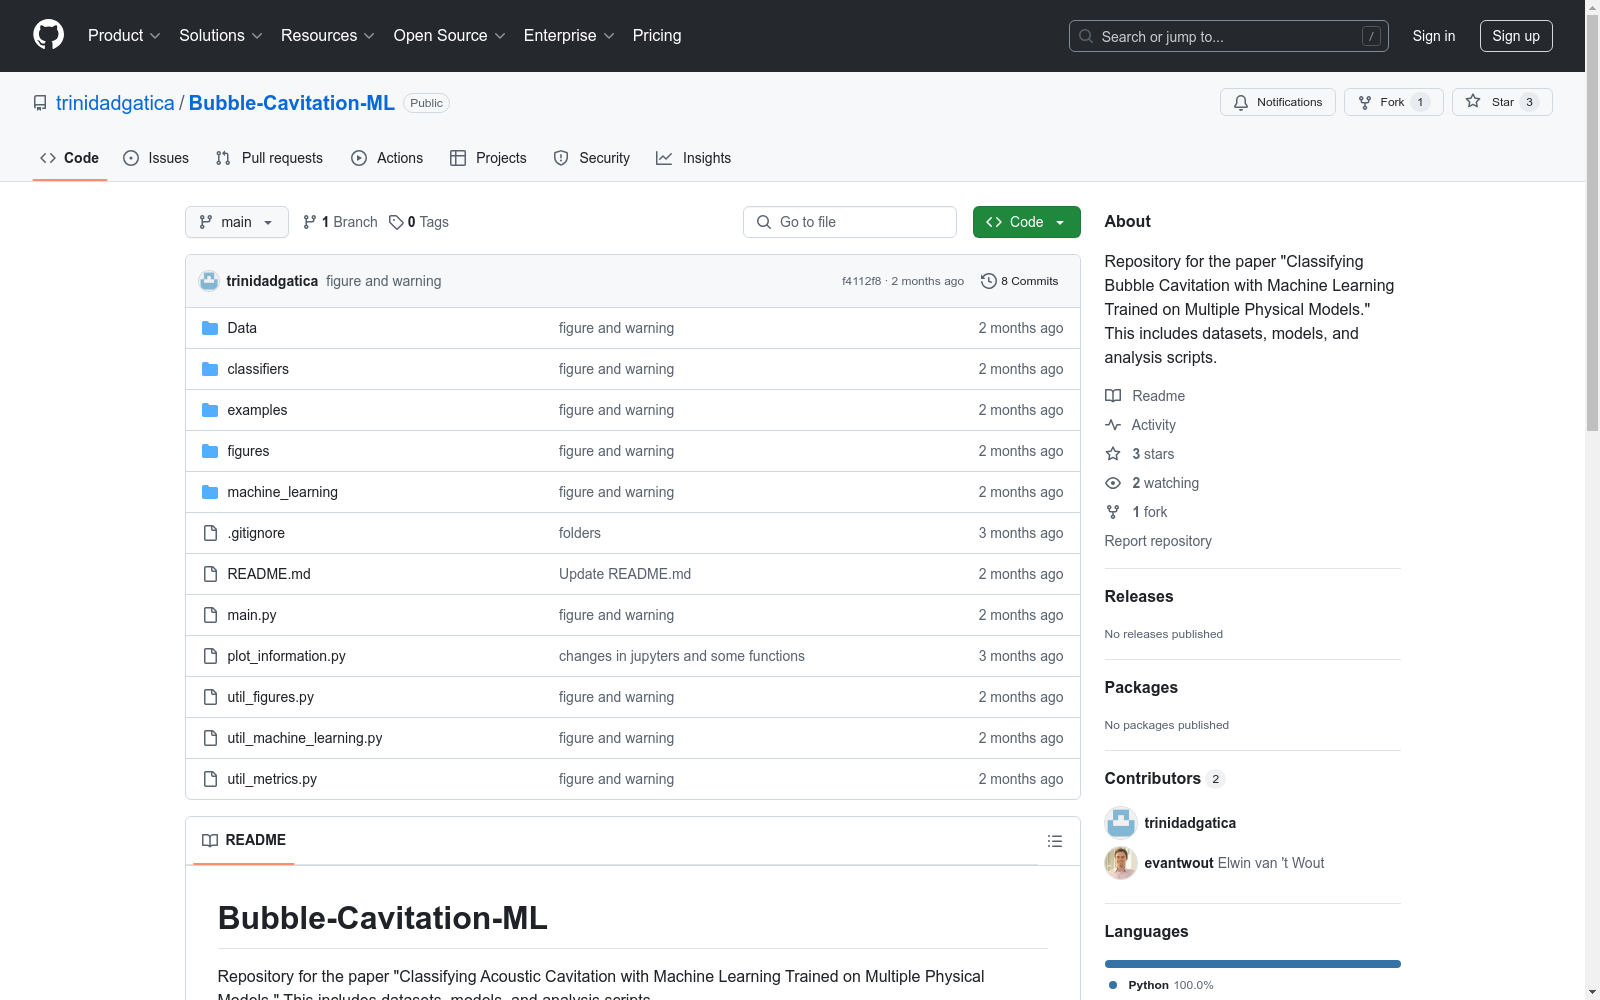Click the Sign up button
Image resolution: width=1600 pixels, height=1000 pixels.
pyautogui.click(x=1516, y=36)
